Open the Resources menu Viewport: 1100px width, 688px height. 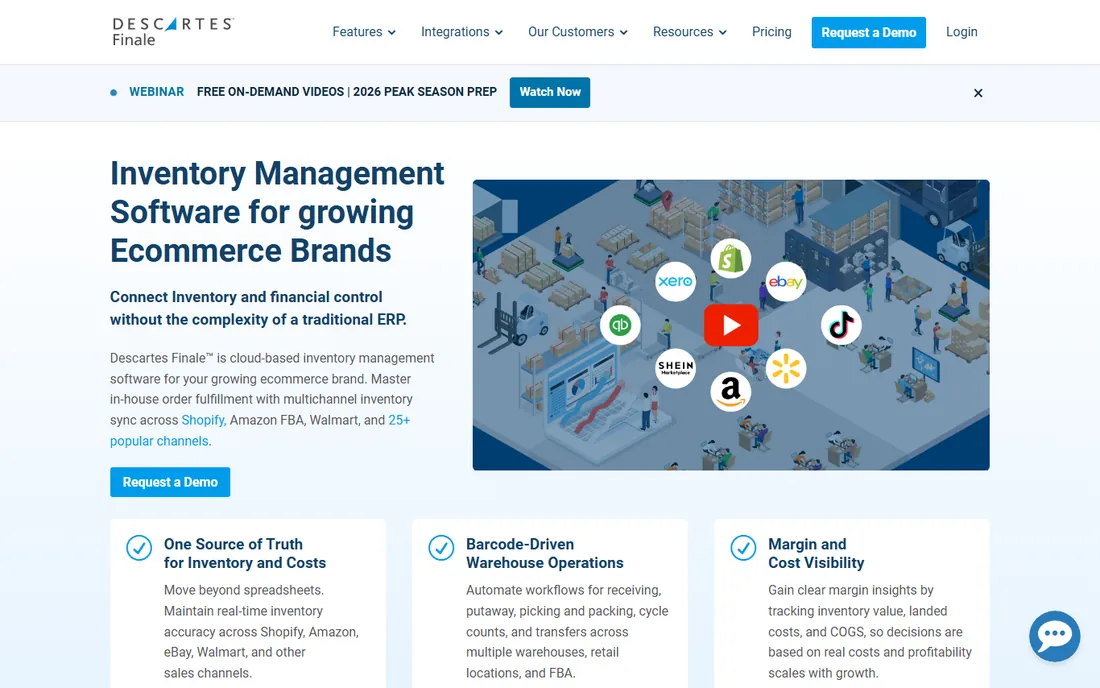click(690, 32)
